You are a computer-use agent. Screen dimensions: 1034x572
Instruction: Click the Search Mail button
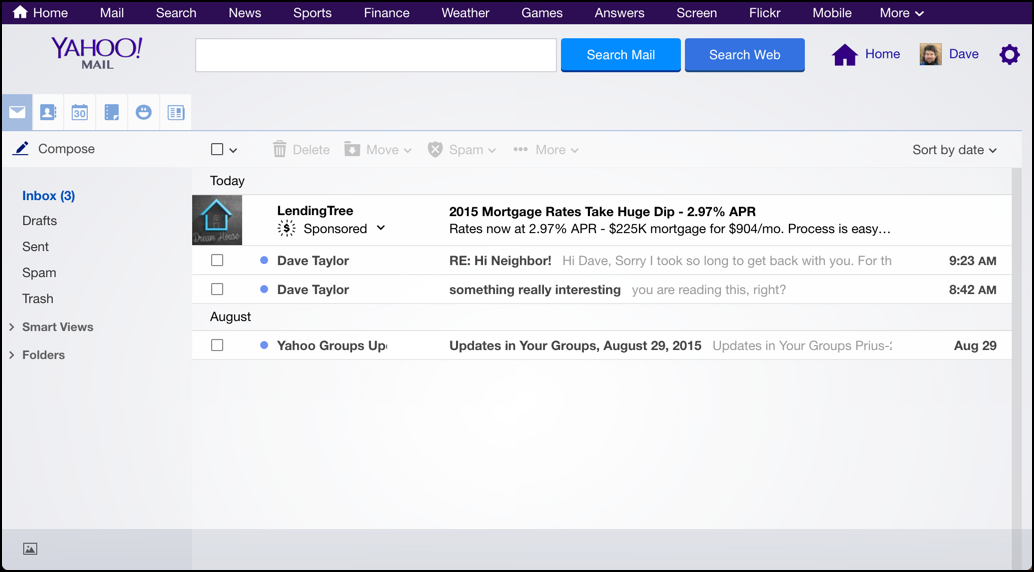click(621, 55)
